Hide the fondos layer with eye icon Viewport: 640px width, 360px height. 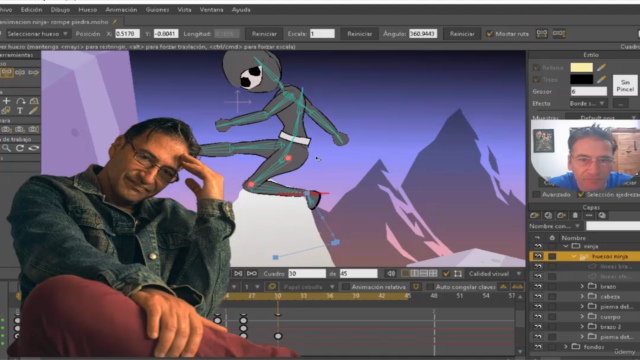538,347
